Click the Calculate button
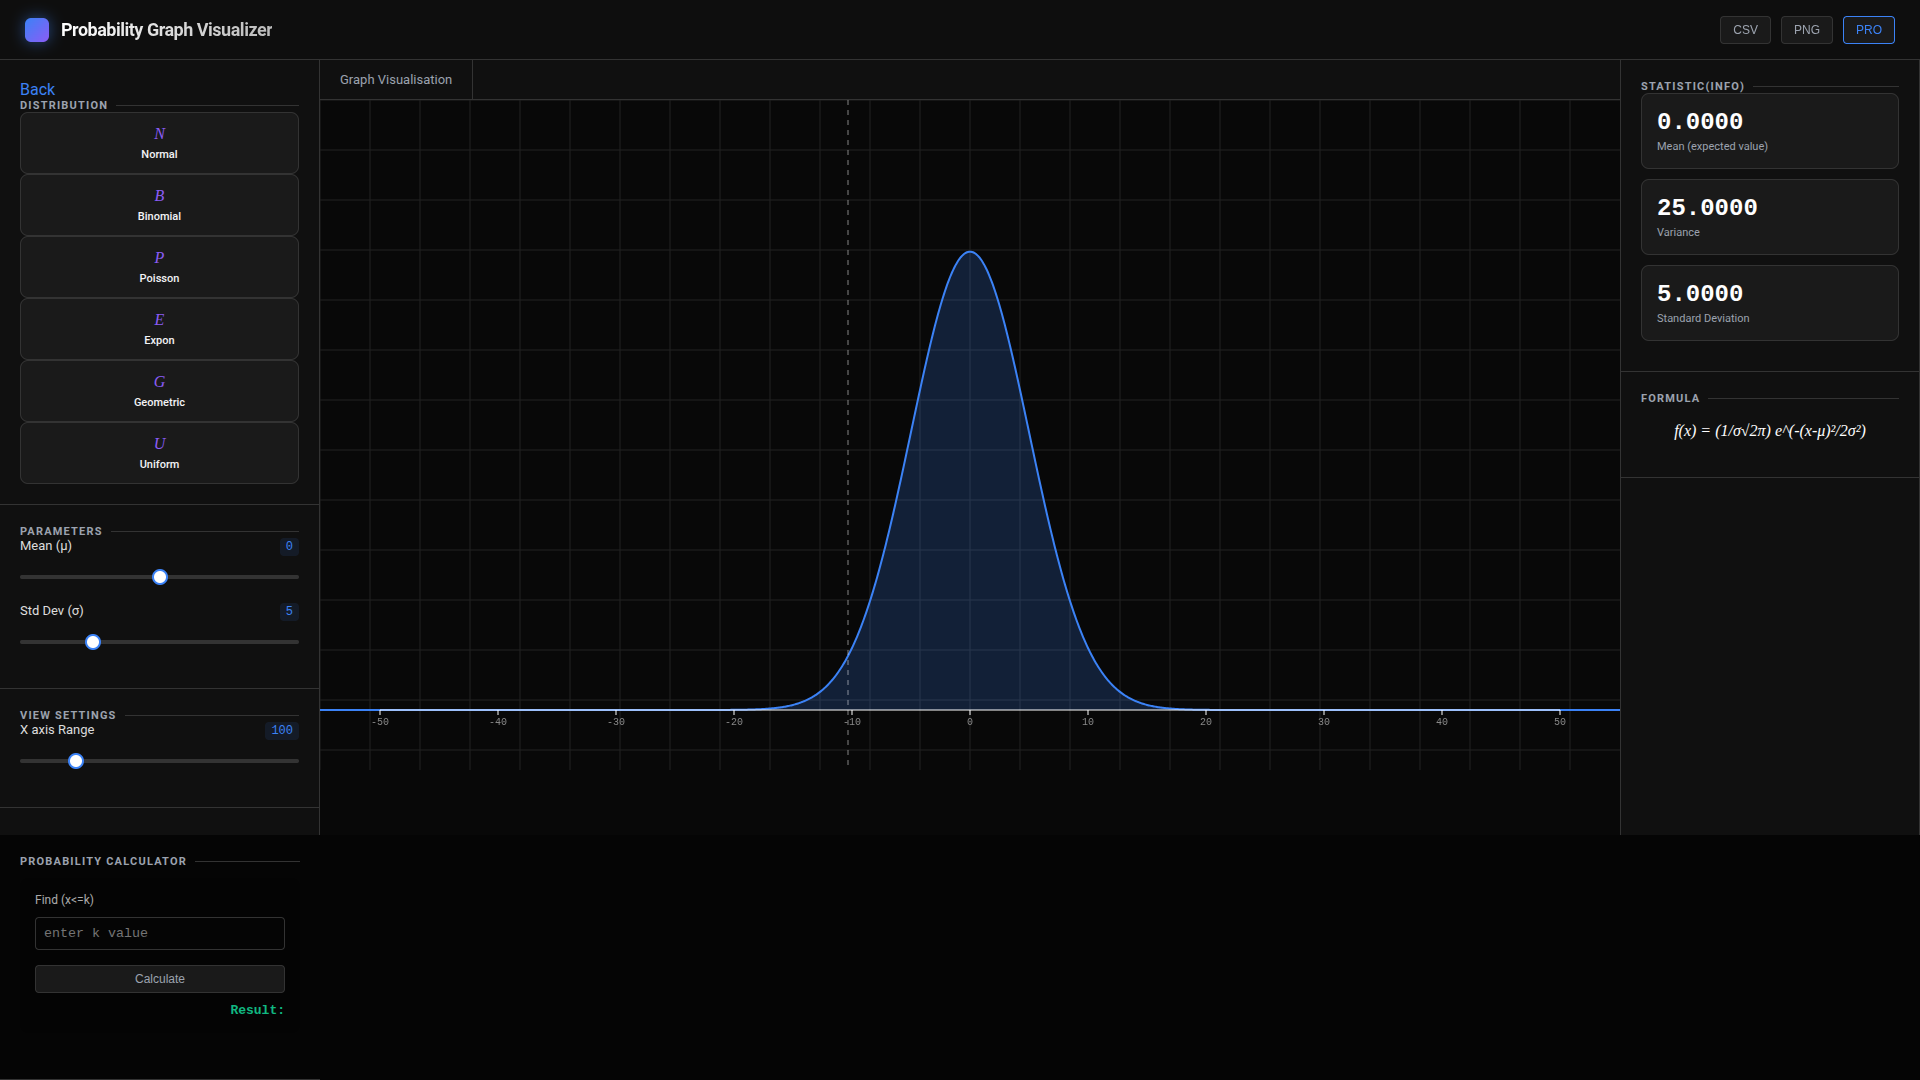1920x1080 pixels. [x=160, y=979]
